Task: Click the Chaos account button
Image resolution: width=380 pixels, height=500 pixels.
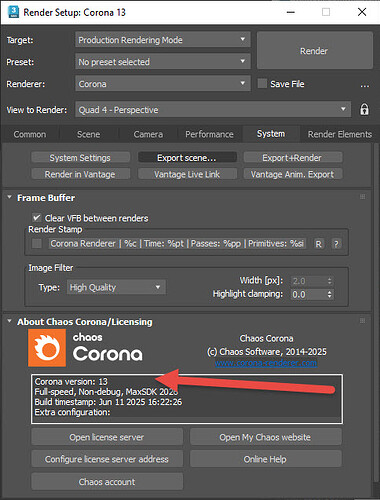Action: (107, 482)
